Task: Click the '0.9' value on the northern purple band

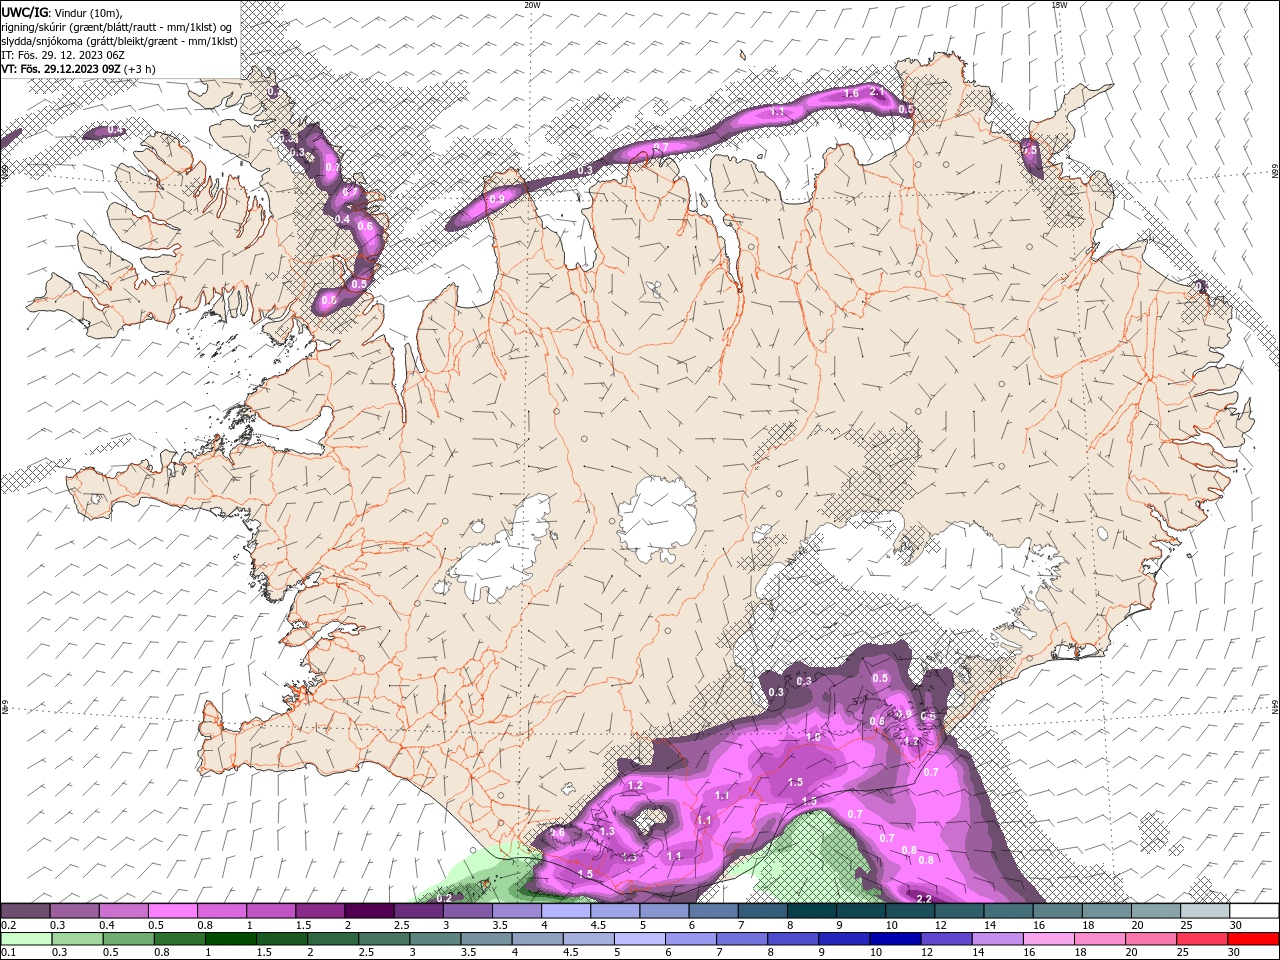Action: pyautogui.click(x=497, y=200)
